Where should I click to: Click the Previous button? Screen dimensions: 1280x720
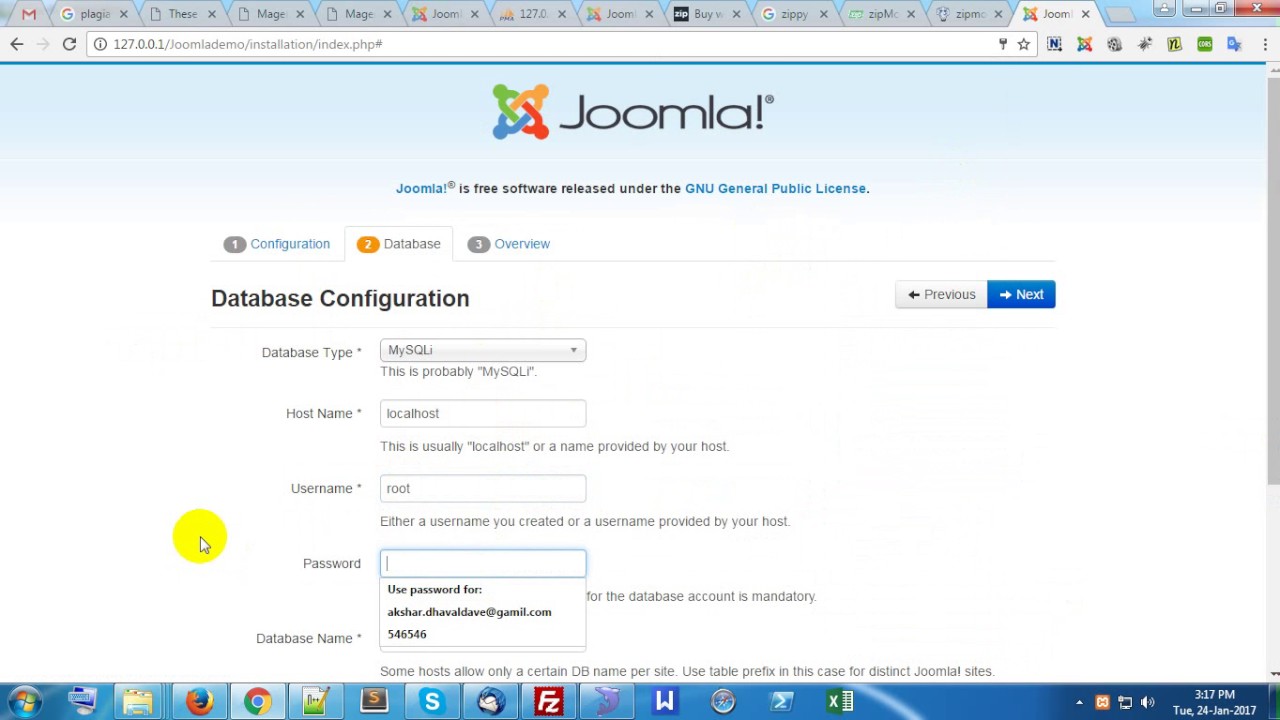click(x=941, y=294)
